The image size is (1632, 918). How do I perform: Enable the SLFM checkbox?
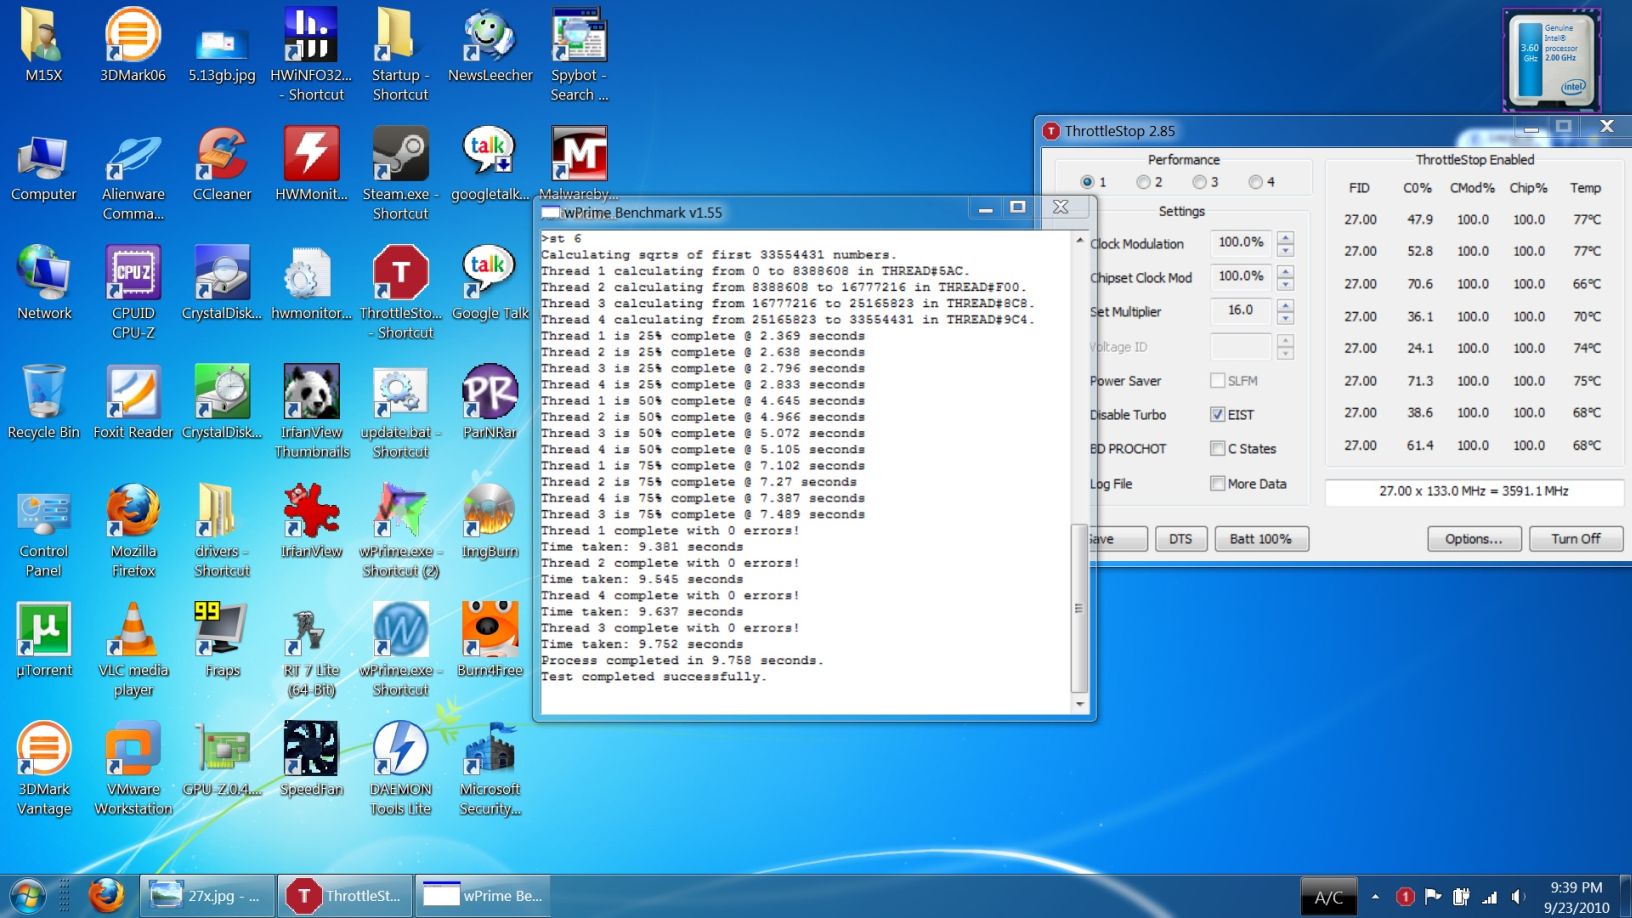(1217, 381)
